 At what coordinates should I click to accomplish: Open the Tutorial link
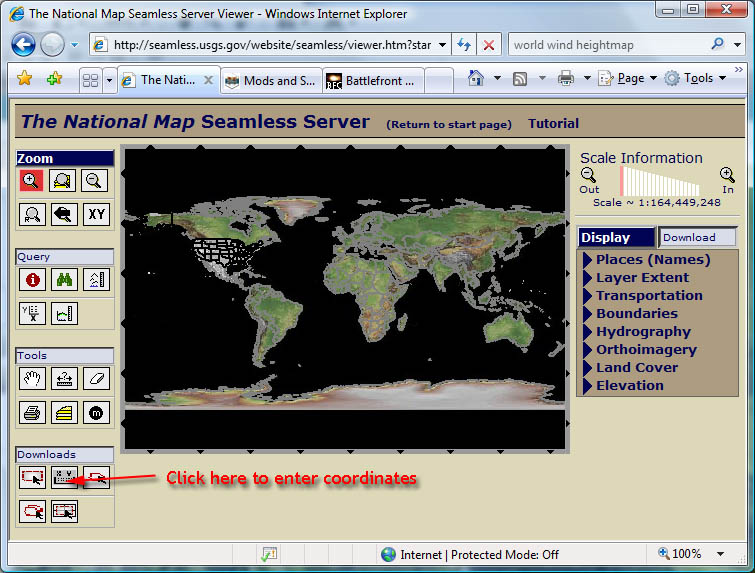click(553, 124)
